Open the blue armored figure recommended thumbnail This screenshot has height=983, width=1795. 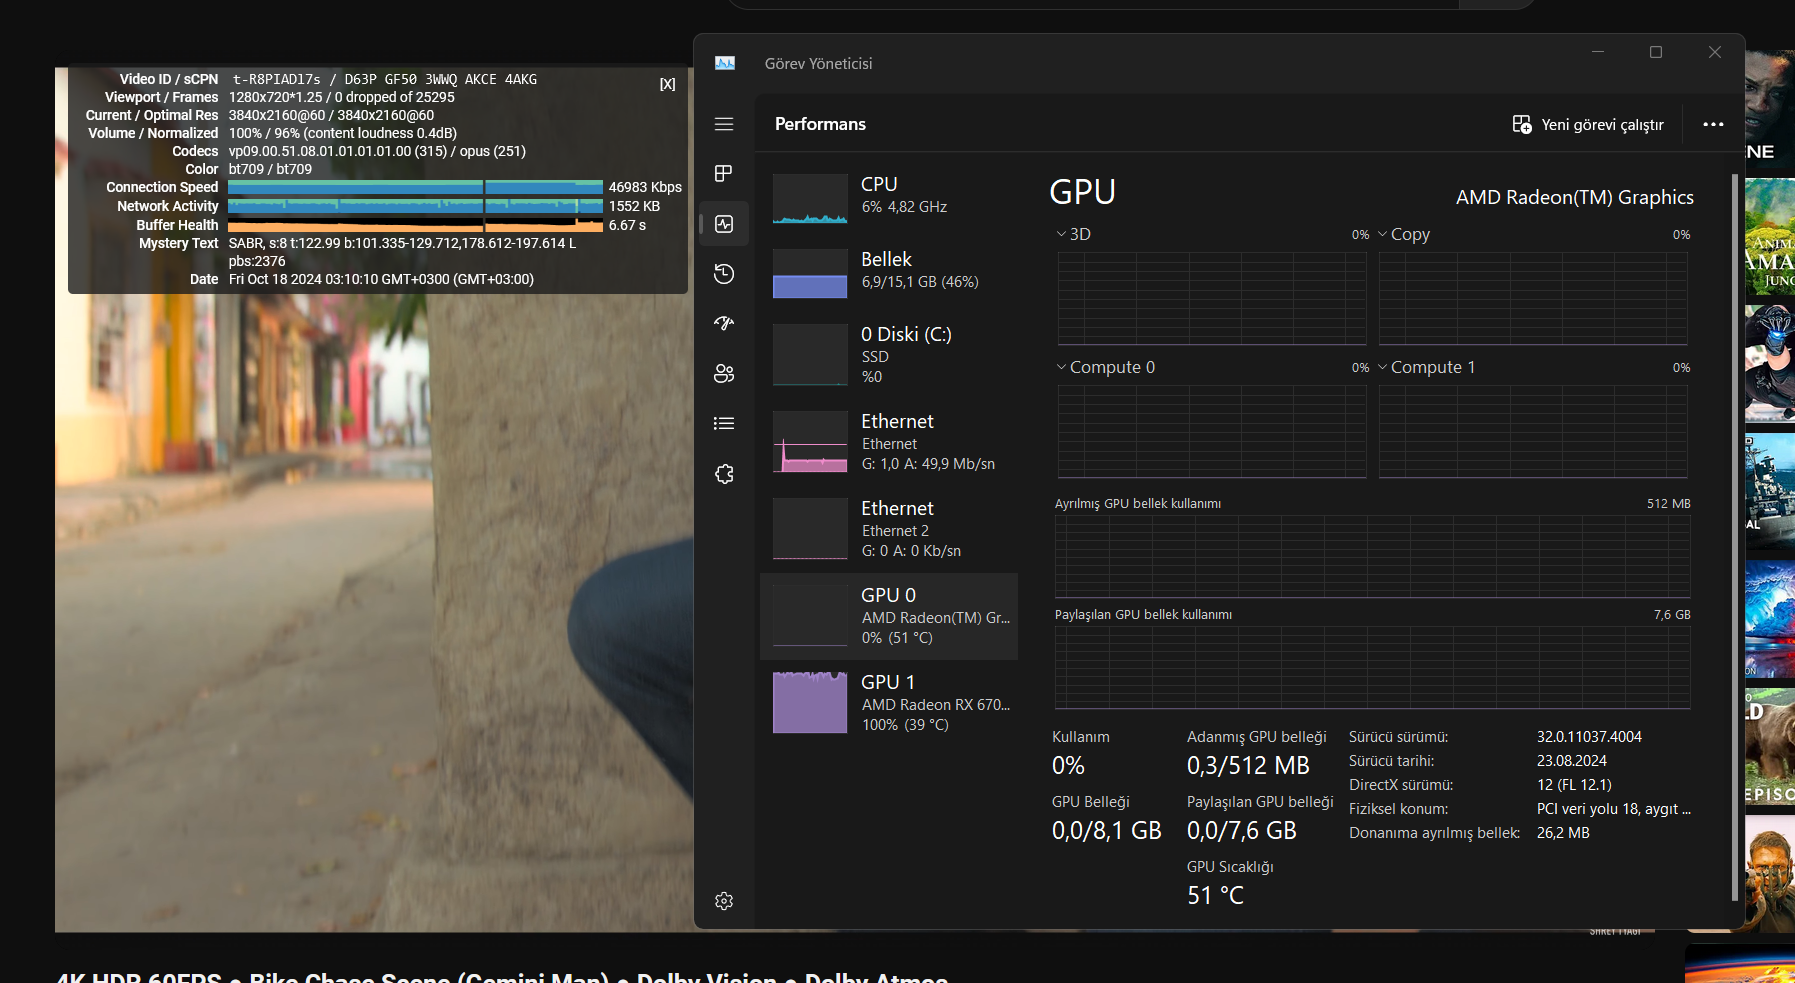[x=1770, y=364]
